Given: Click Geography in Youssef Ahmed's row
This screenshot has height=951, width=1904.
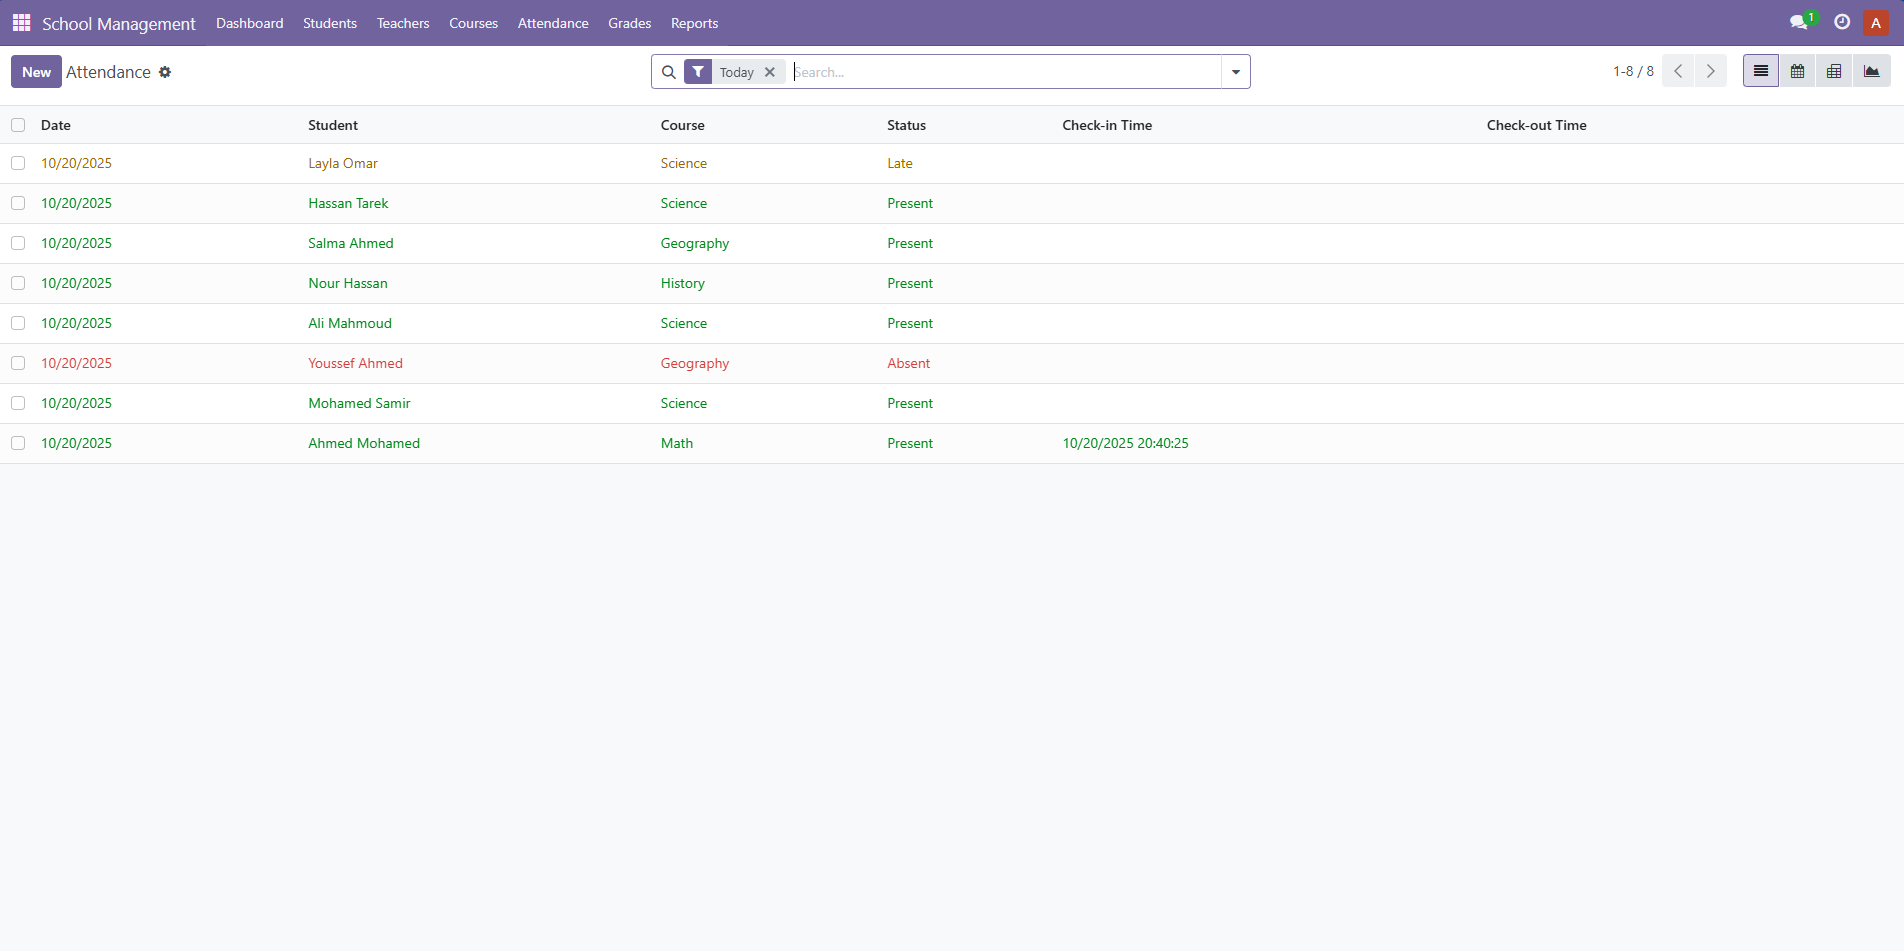Looking at the screenshot, I should [695, 363].
